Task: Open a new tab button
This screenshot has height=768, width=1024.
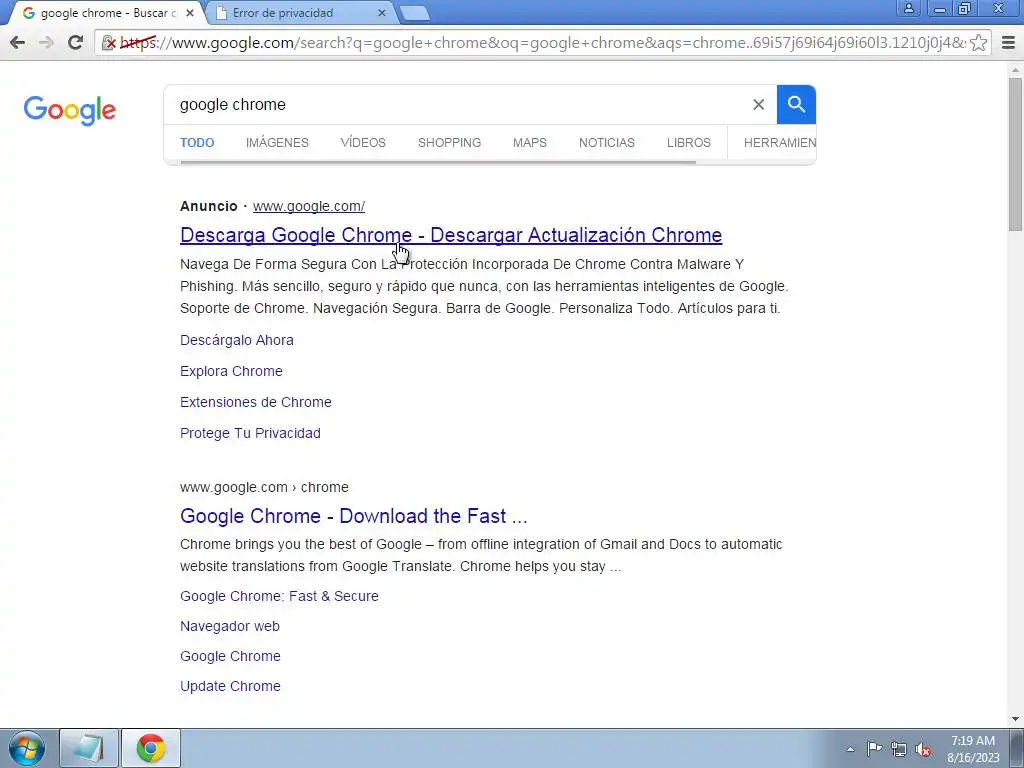Action: (x=413, y=13)
